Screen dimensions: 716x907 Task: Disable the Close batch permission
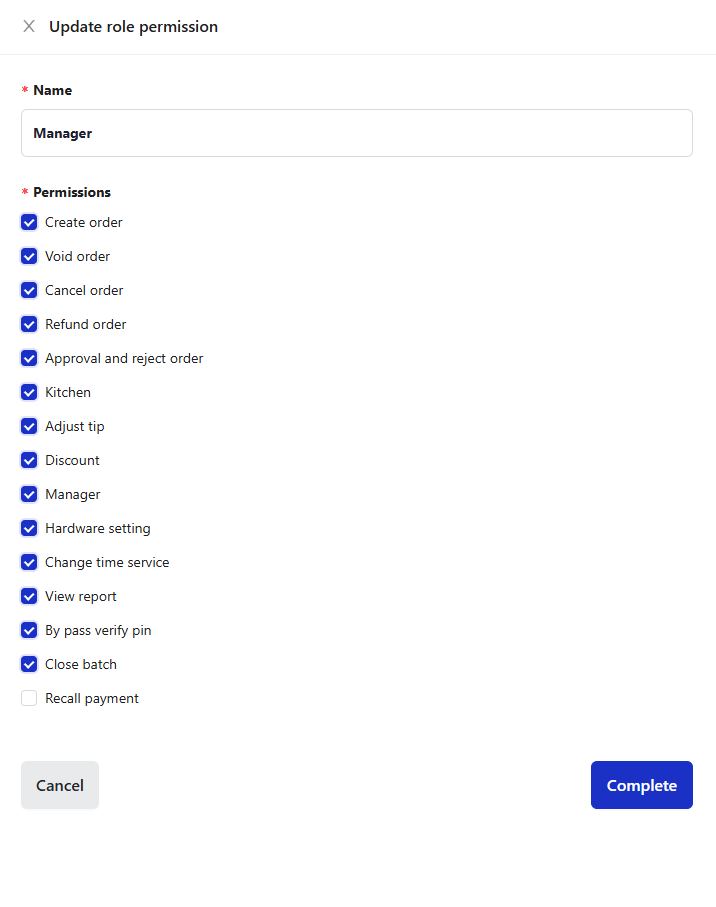coord(28,664)
